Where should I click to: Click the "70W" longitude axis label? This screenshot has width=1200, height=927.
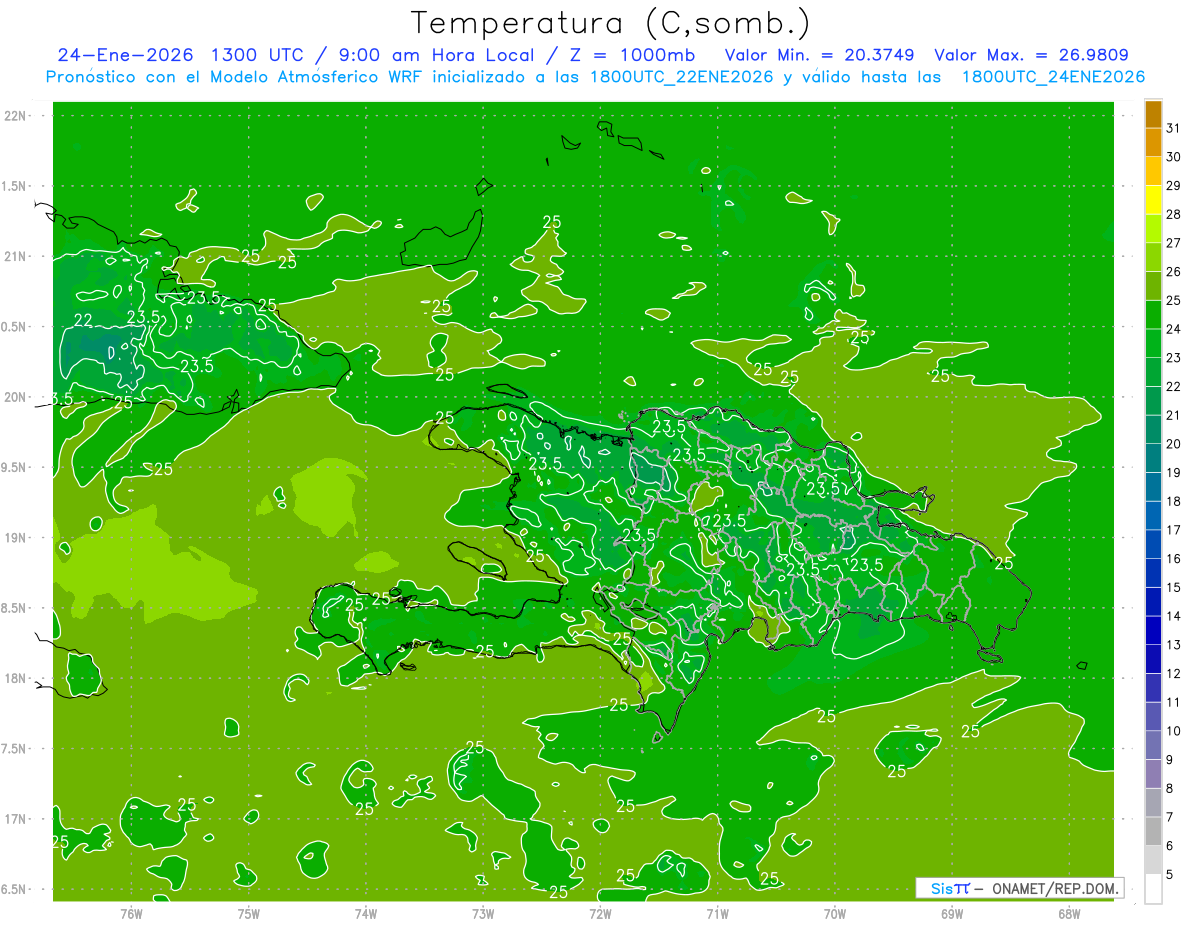835,913
